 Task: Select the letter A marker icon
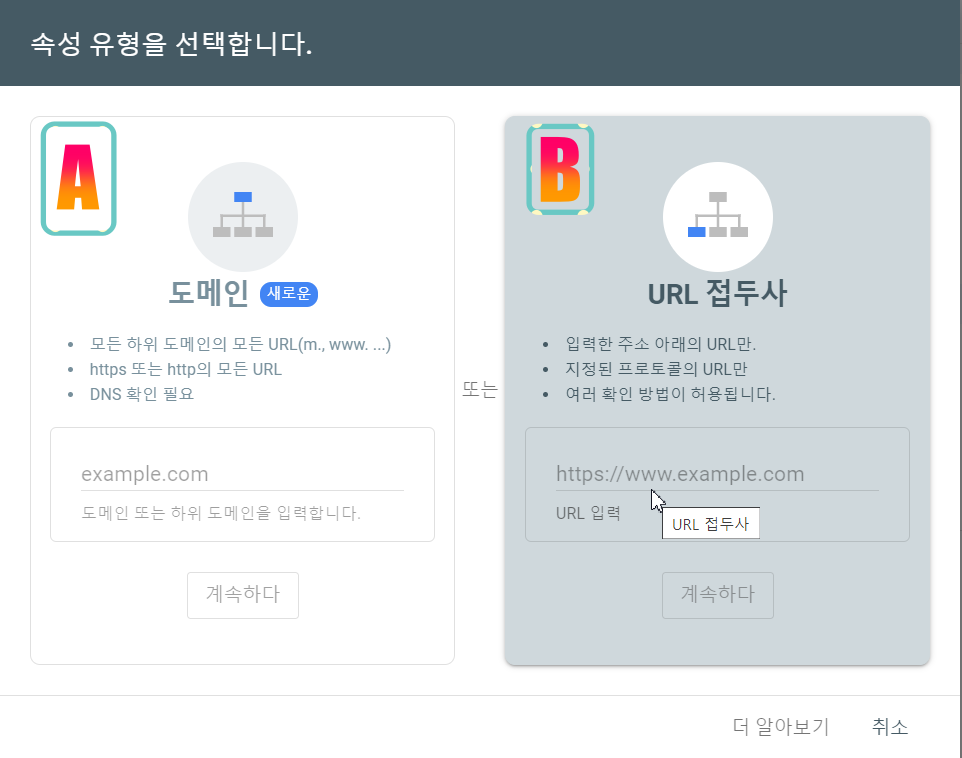pos(78,177)
